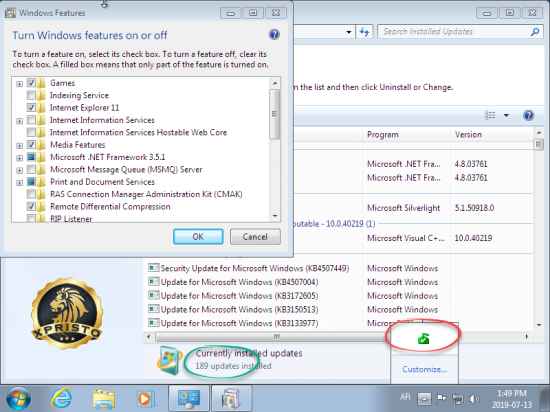The width and height of the screenshot is (550, 412).
Task: Click the Action Center flag tray icon
Action: (x=441, y=398)
